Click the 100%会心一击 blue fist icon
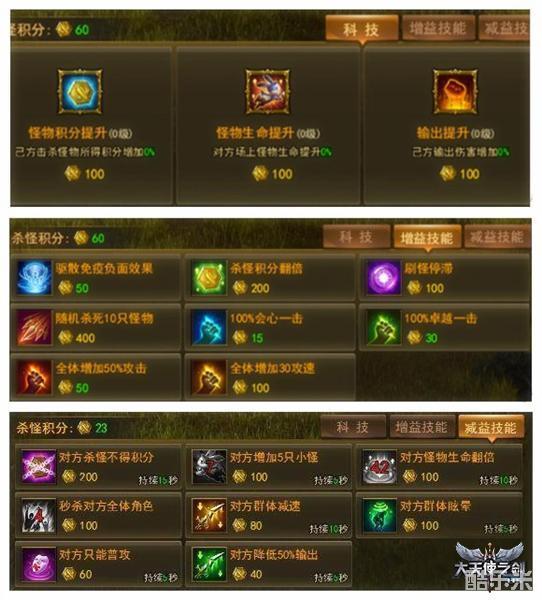Screen dimensions: 542x600 point(209,328)
